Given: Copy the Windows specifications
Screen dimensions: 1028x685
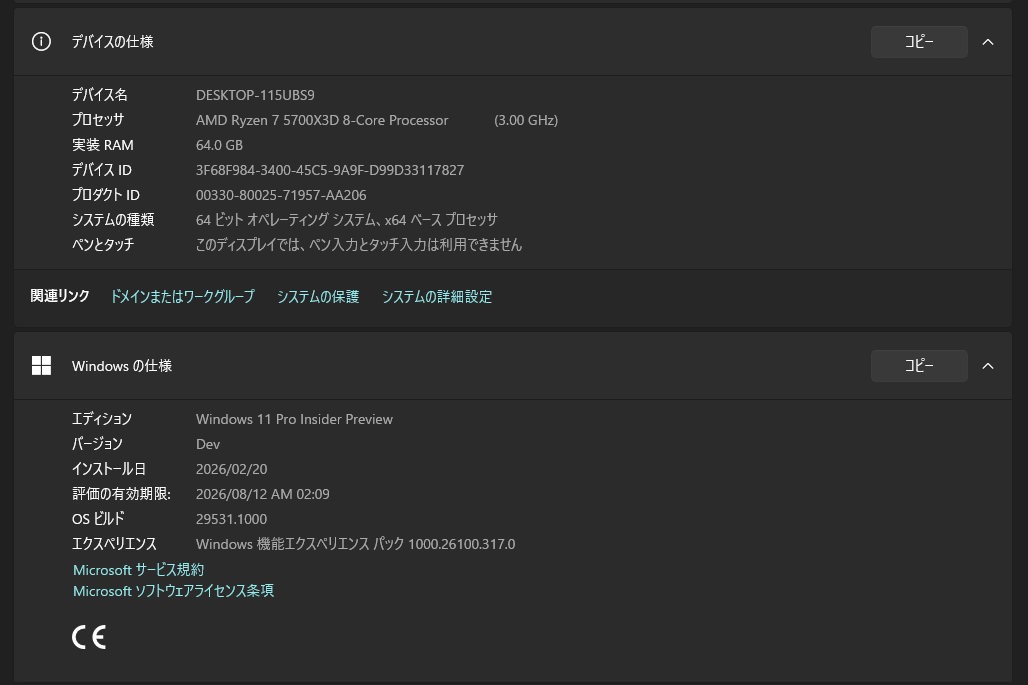Looking at the screenshot, I should click(x=919, y=366).
